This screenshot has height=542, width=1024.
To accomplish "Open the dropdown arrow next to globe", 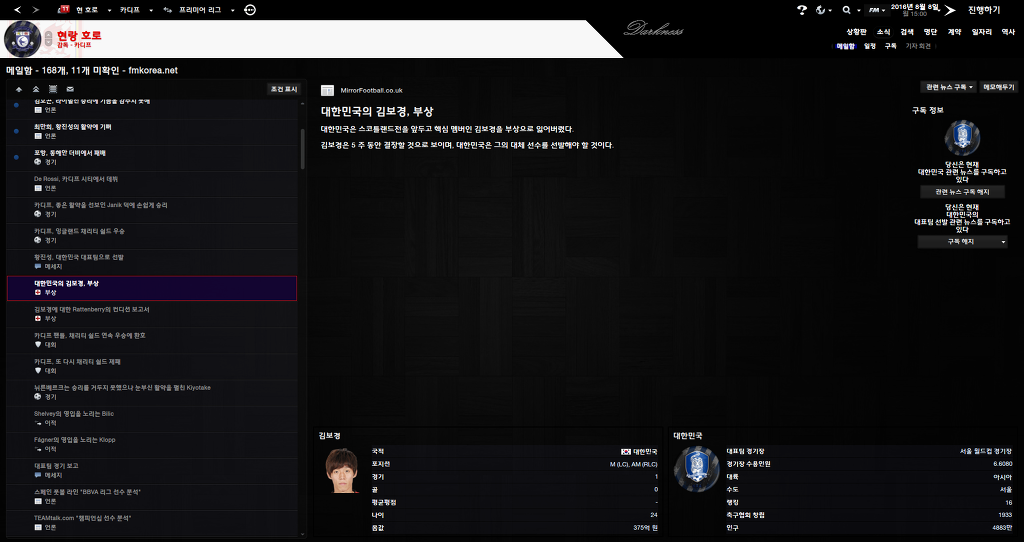I will [830, 10].
